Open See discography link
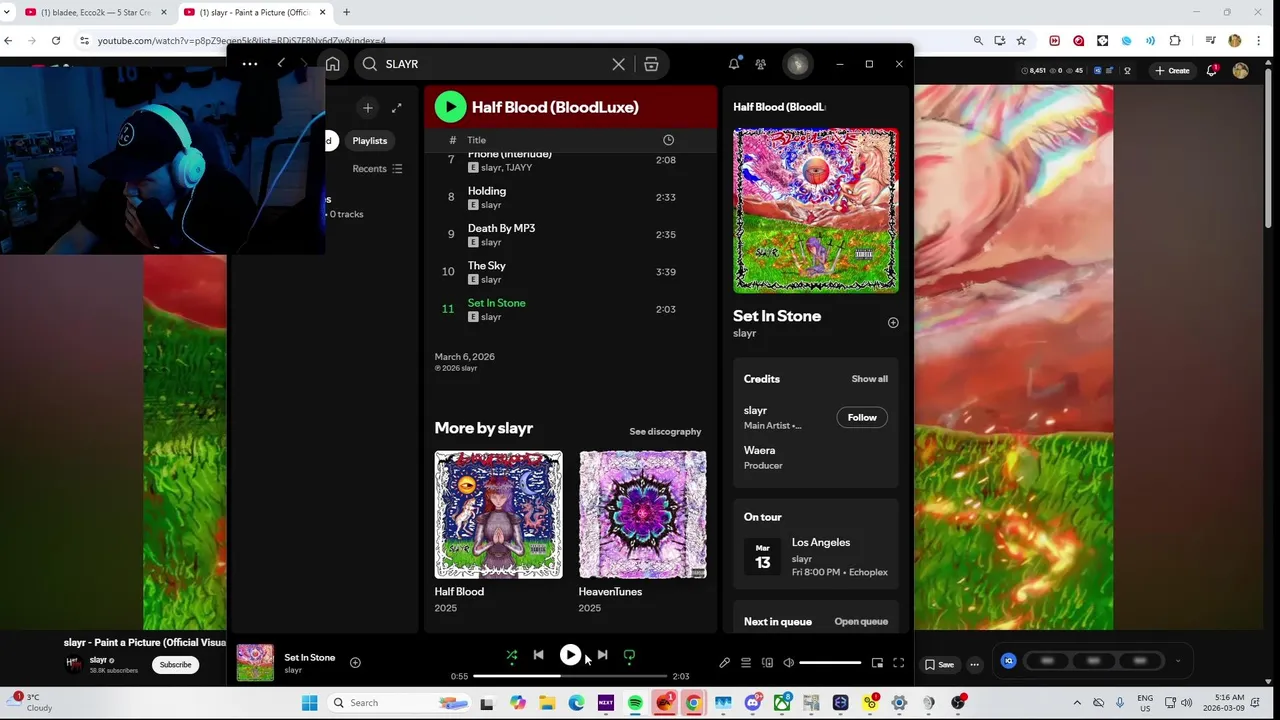 (665, 432)
